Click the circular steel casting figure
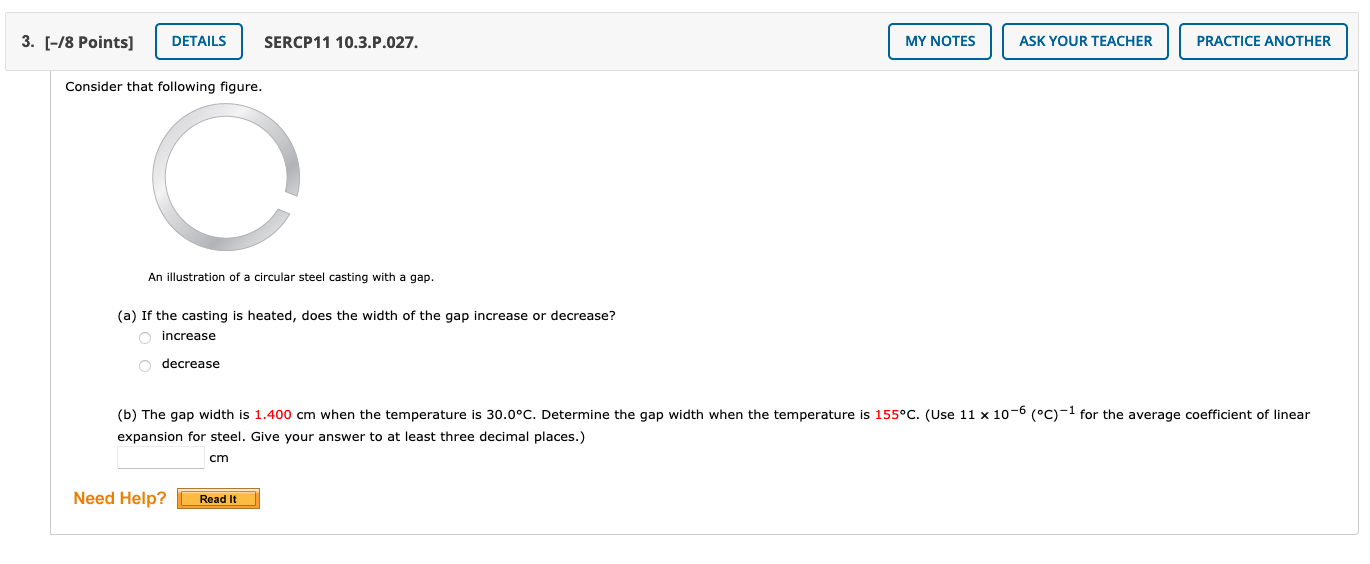The height and width of the screenshot is (564, 1370). point(225,178)
